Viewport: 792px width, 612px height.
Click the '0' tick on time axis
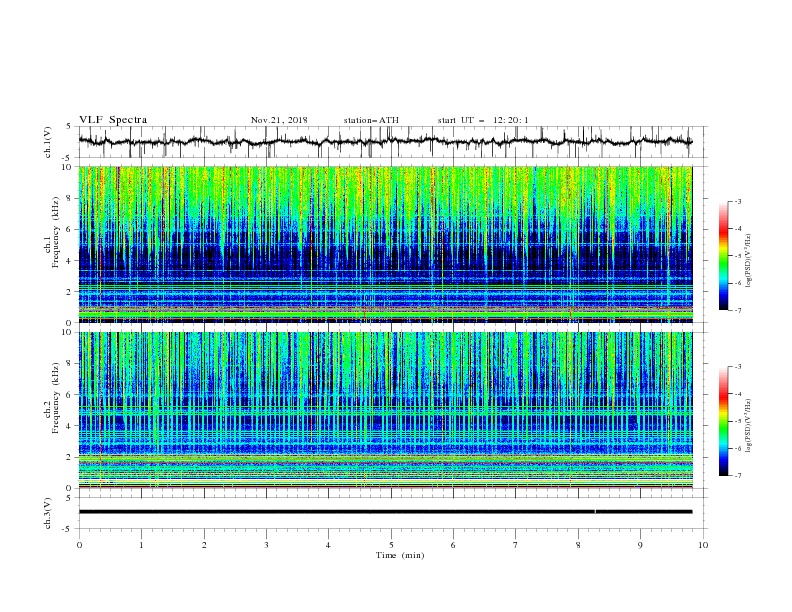coord(79,545)
